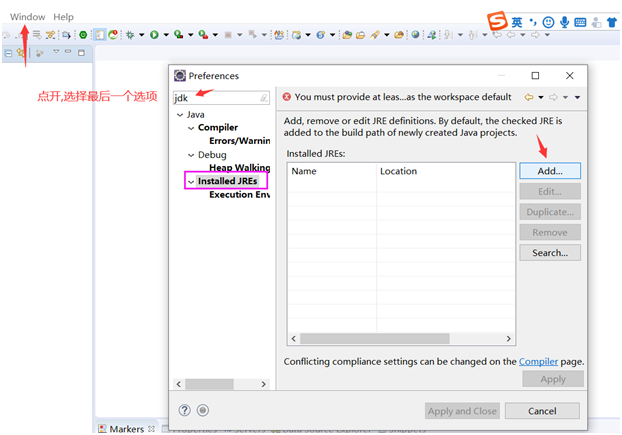Screen dimensions: 622x435
Task: Select Heap Walking in preferences tree
Action: 240,168
